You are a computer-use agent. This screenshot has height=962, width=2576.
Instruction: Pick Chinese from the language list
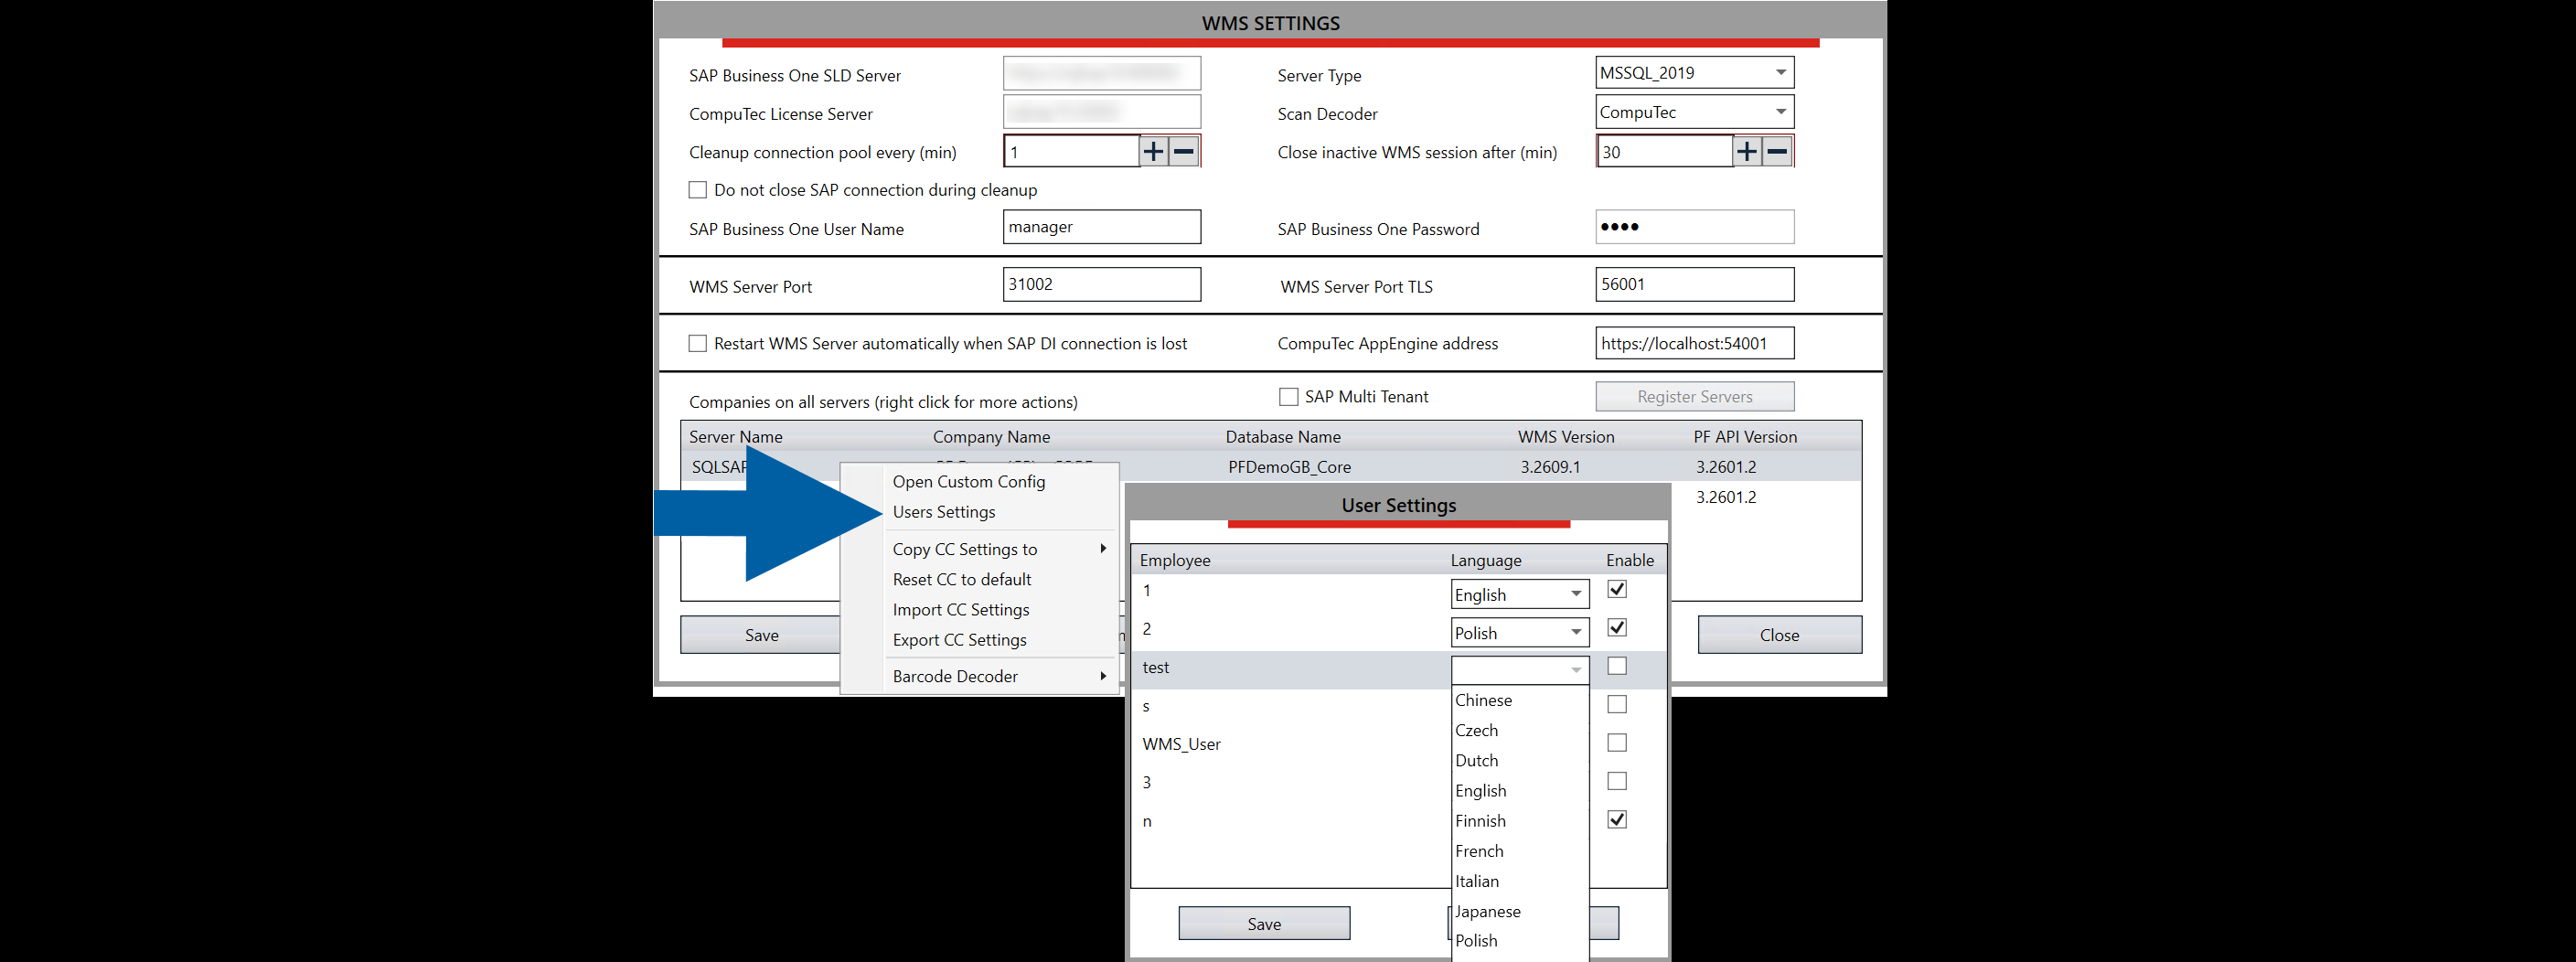(1520, 700)
